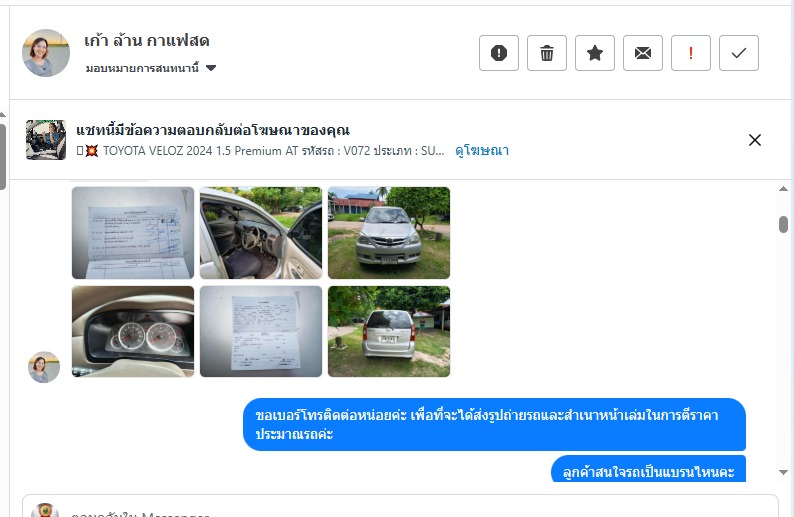Mark conversation as spam with exclamation circle icon
This screenshot has width=794, height=517.
499,53
